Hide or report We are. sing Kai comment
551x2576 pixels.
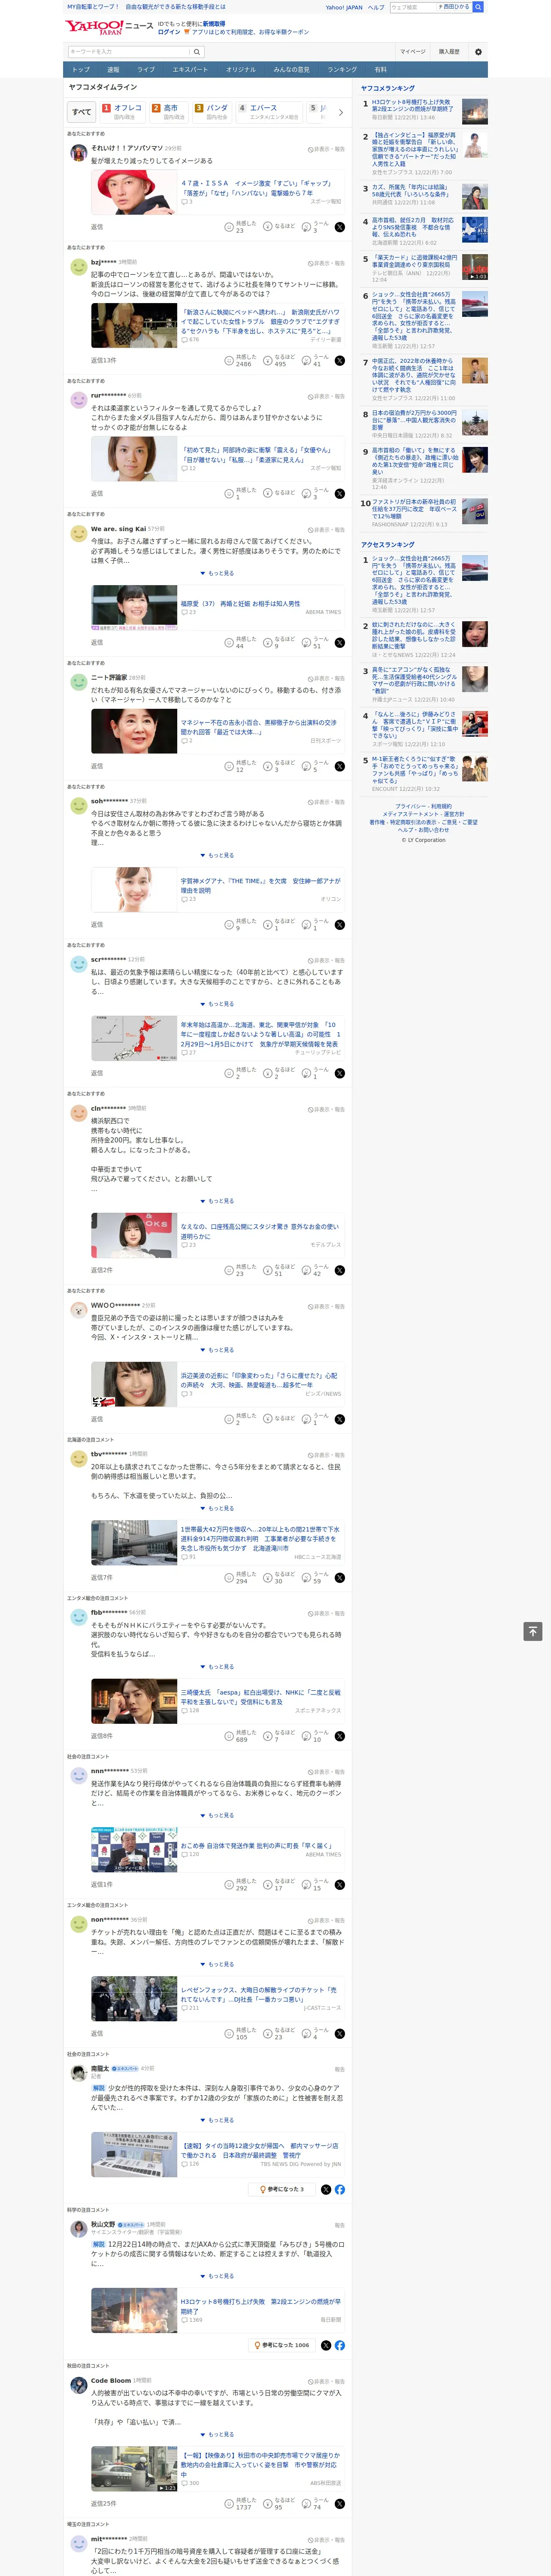click(x=326, y=530)
